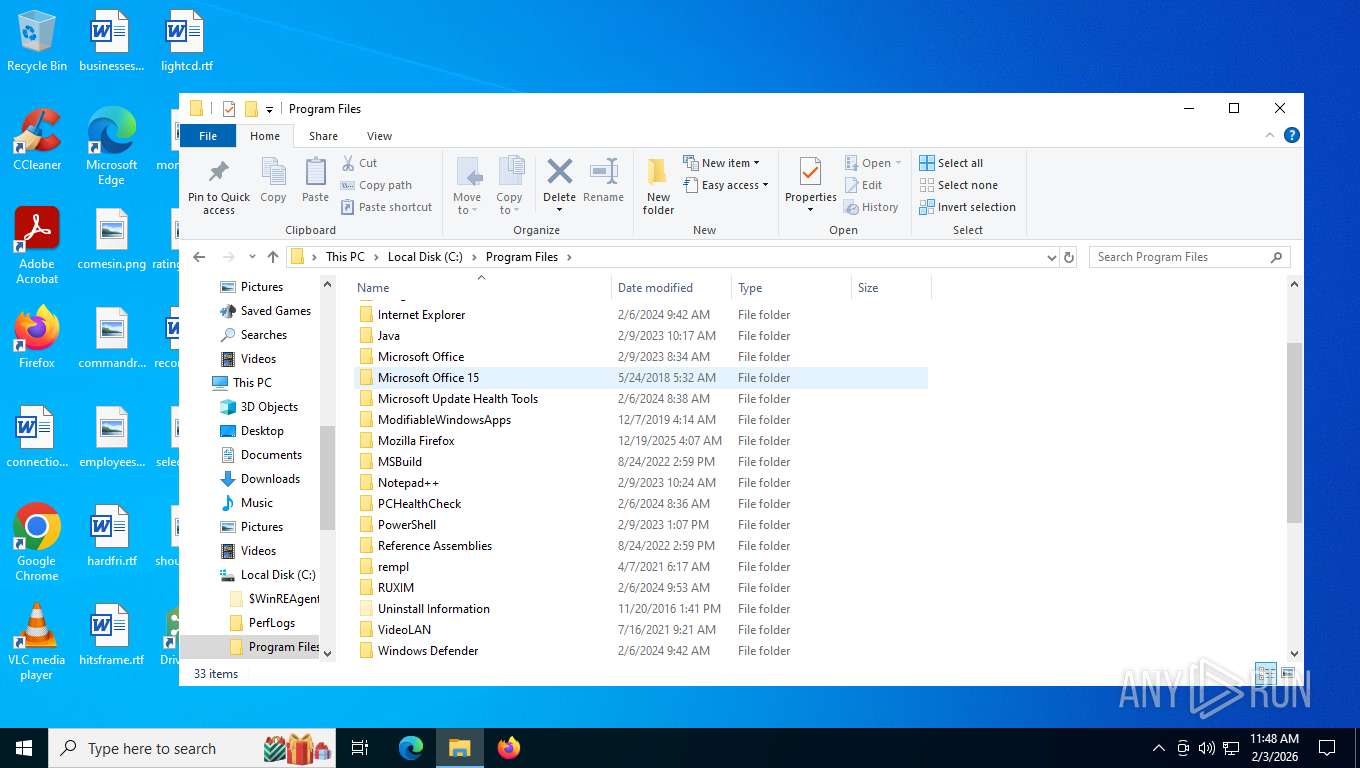Click the Cut scissors icon
This screenshot has width=1360, height=768.
[x=348, y=163]
